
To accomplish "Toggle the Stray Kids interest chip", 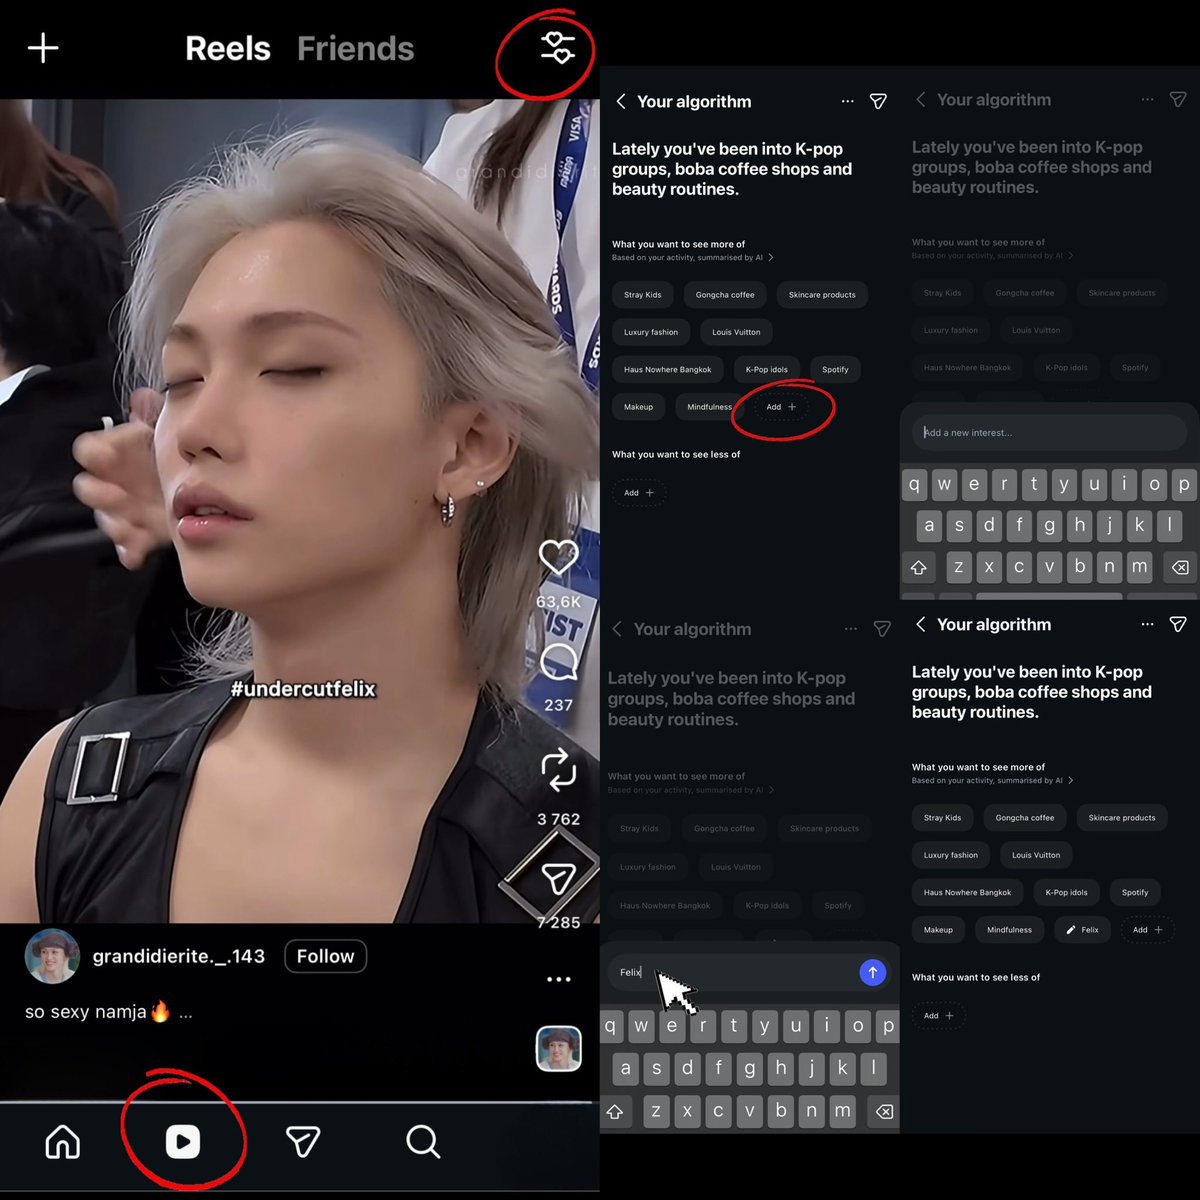I will (x=642, y=294).
